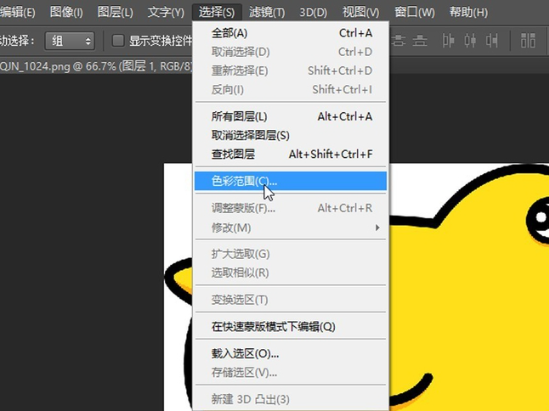Choose 新建 3D 凸出(3) menu entry

click(291, 399)
